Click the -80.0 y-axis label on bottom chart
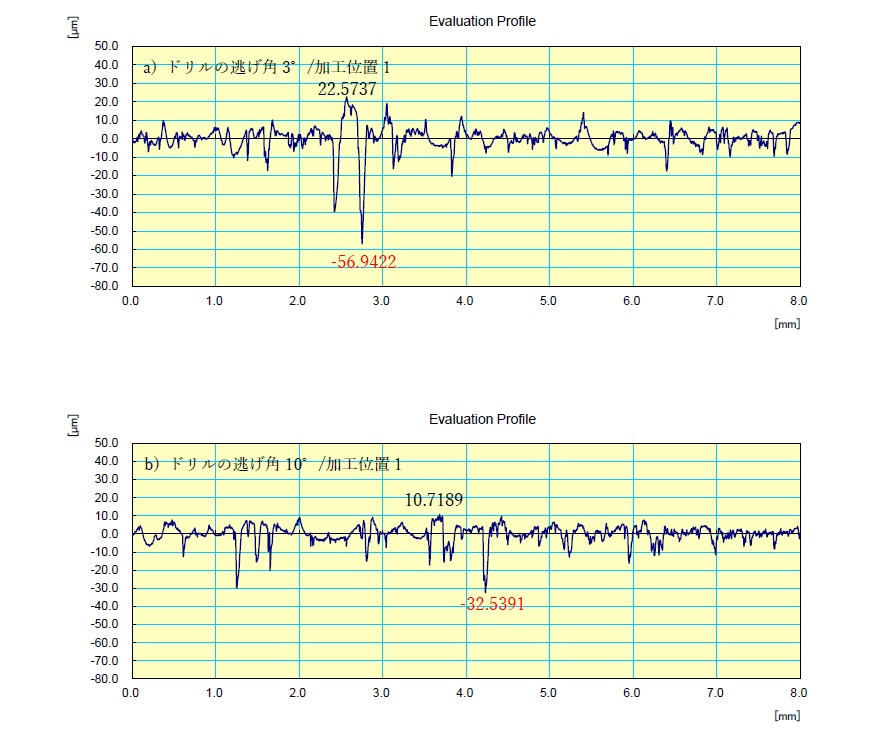The height and width of the screenshot is (738, 874). tap(105, 679)
